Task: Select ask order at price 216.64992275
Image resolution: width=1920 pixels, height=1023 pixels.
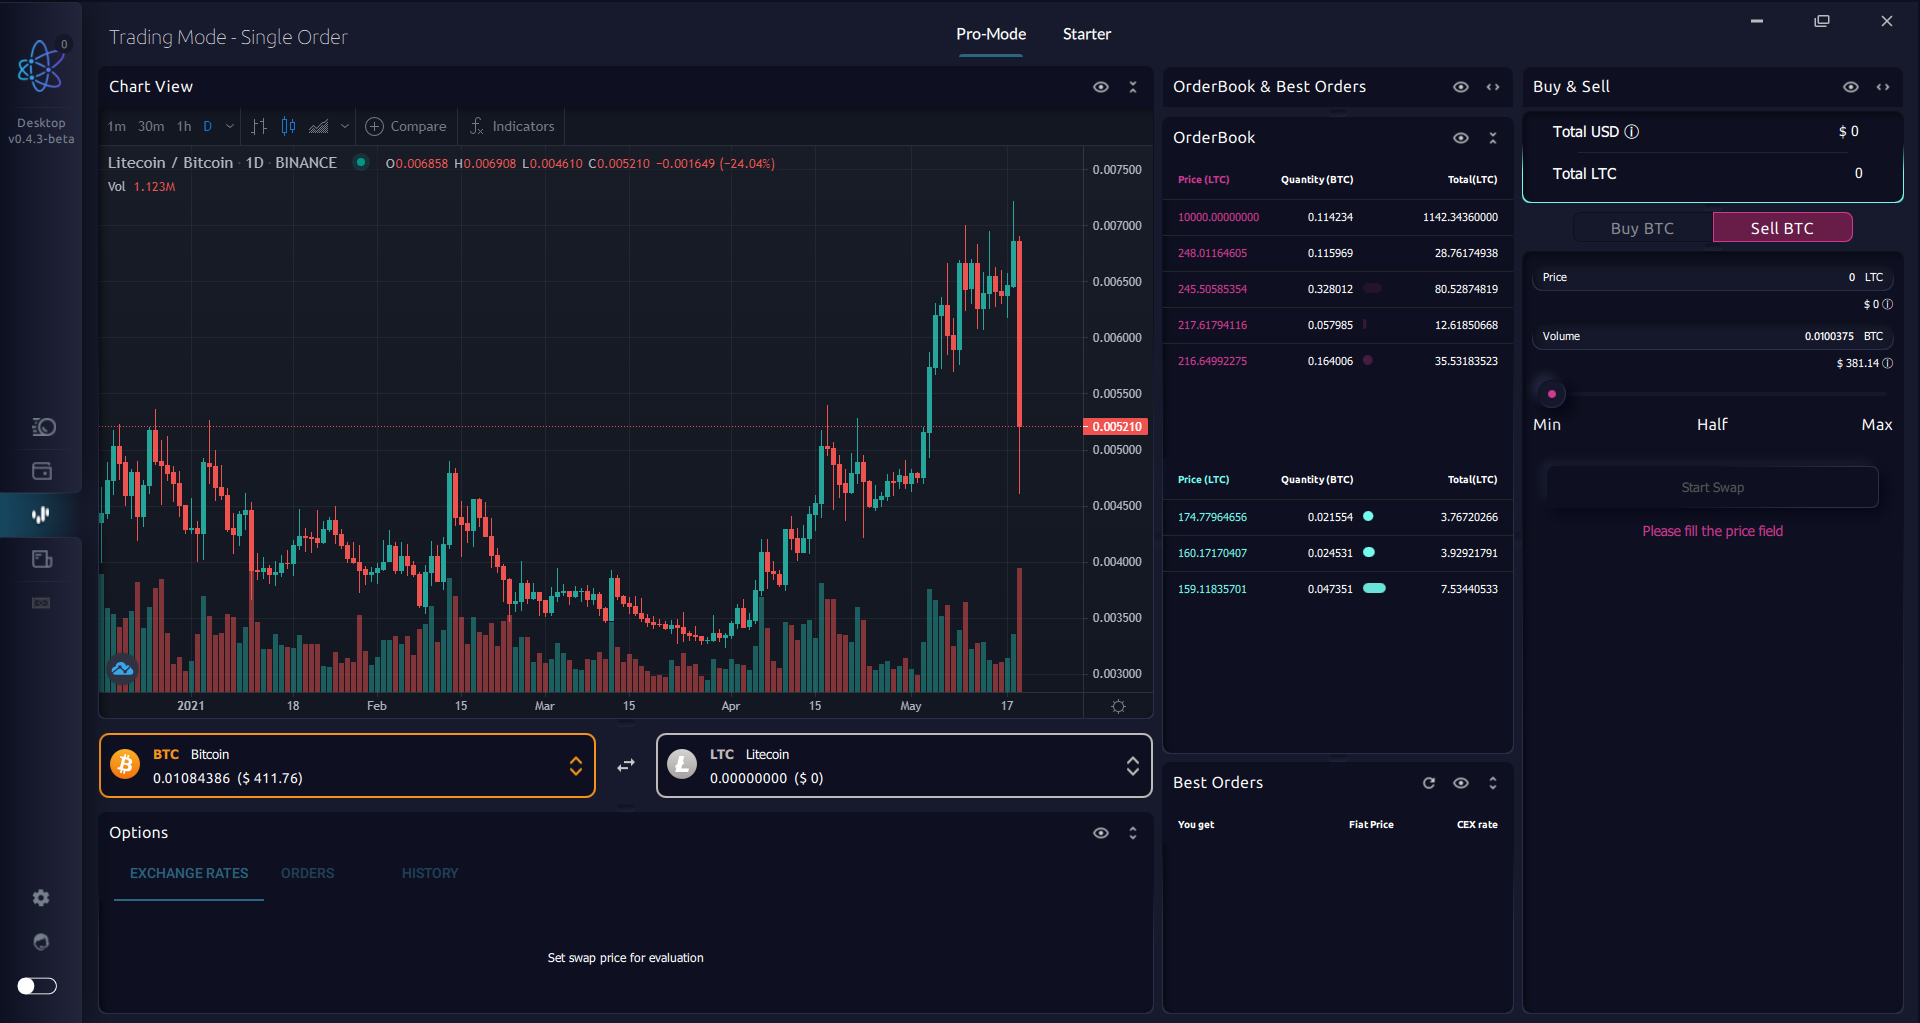Action: [1337, 361]
